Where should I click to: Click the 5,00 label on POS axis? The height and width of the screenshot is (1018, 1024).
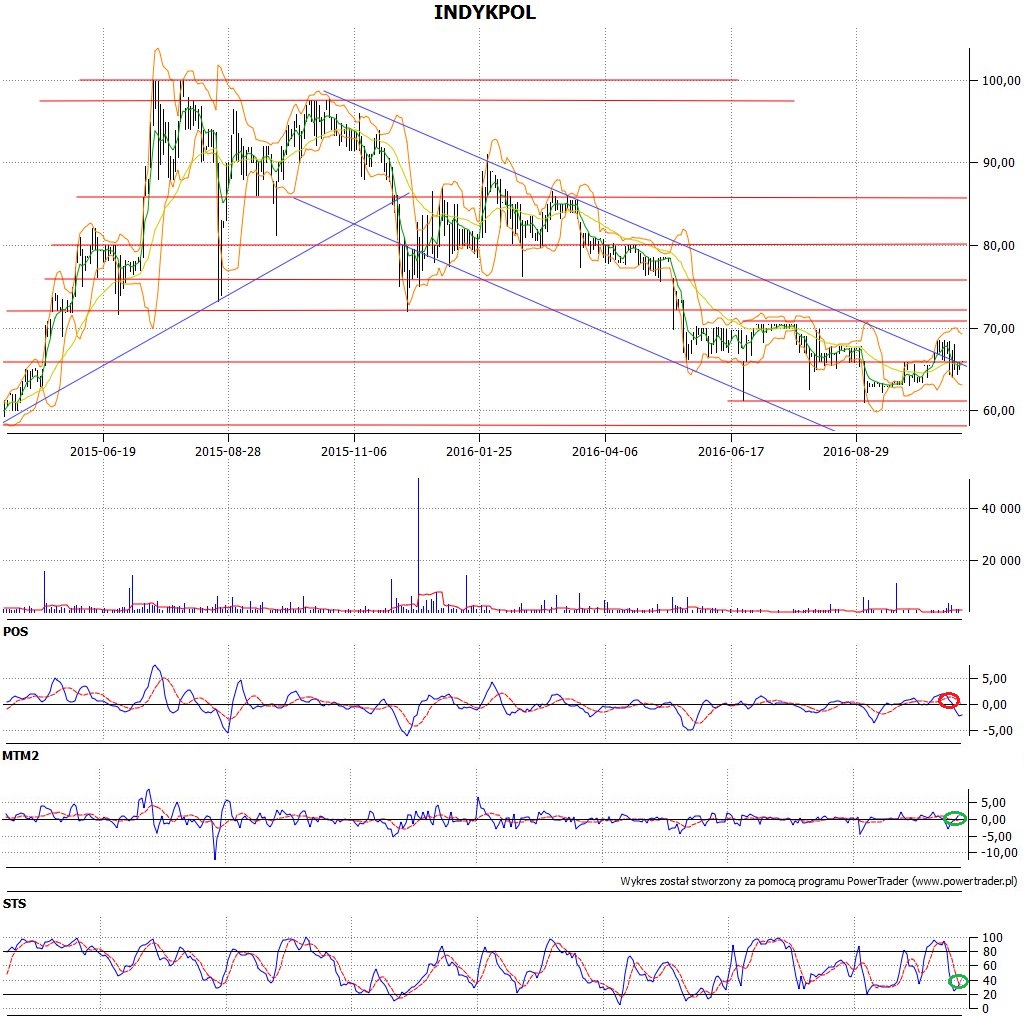point(994,678)
